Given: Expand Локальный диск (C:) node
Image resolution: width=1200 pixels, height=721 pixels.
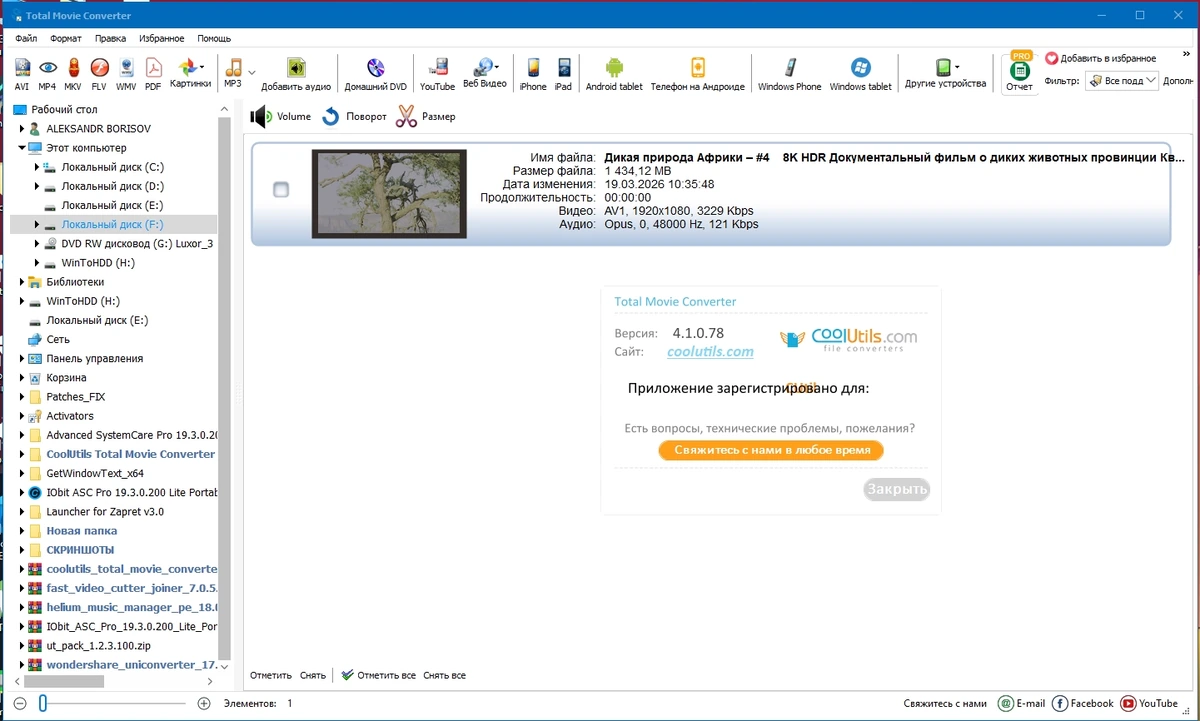Looking at the screenshot, I should coord(37,167).
